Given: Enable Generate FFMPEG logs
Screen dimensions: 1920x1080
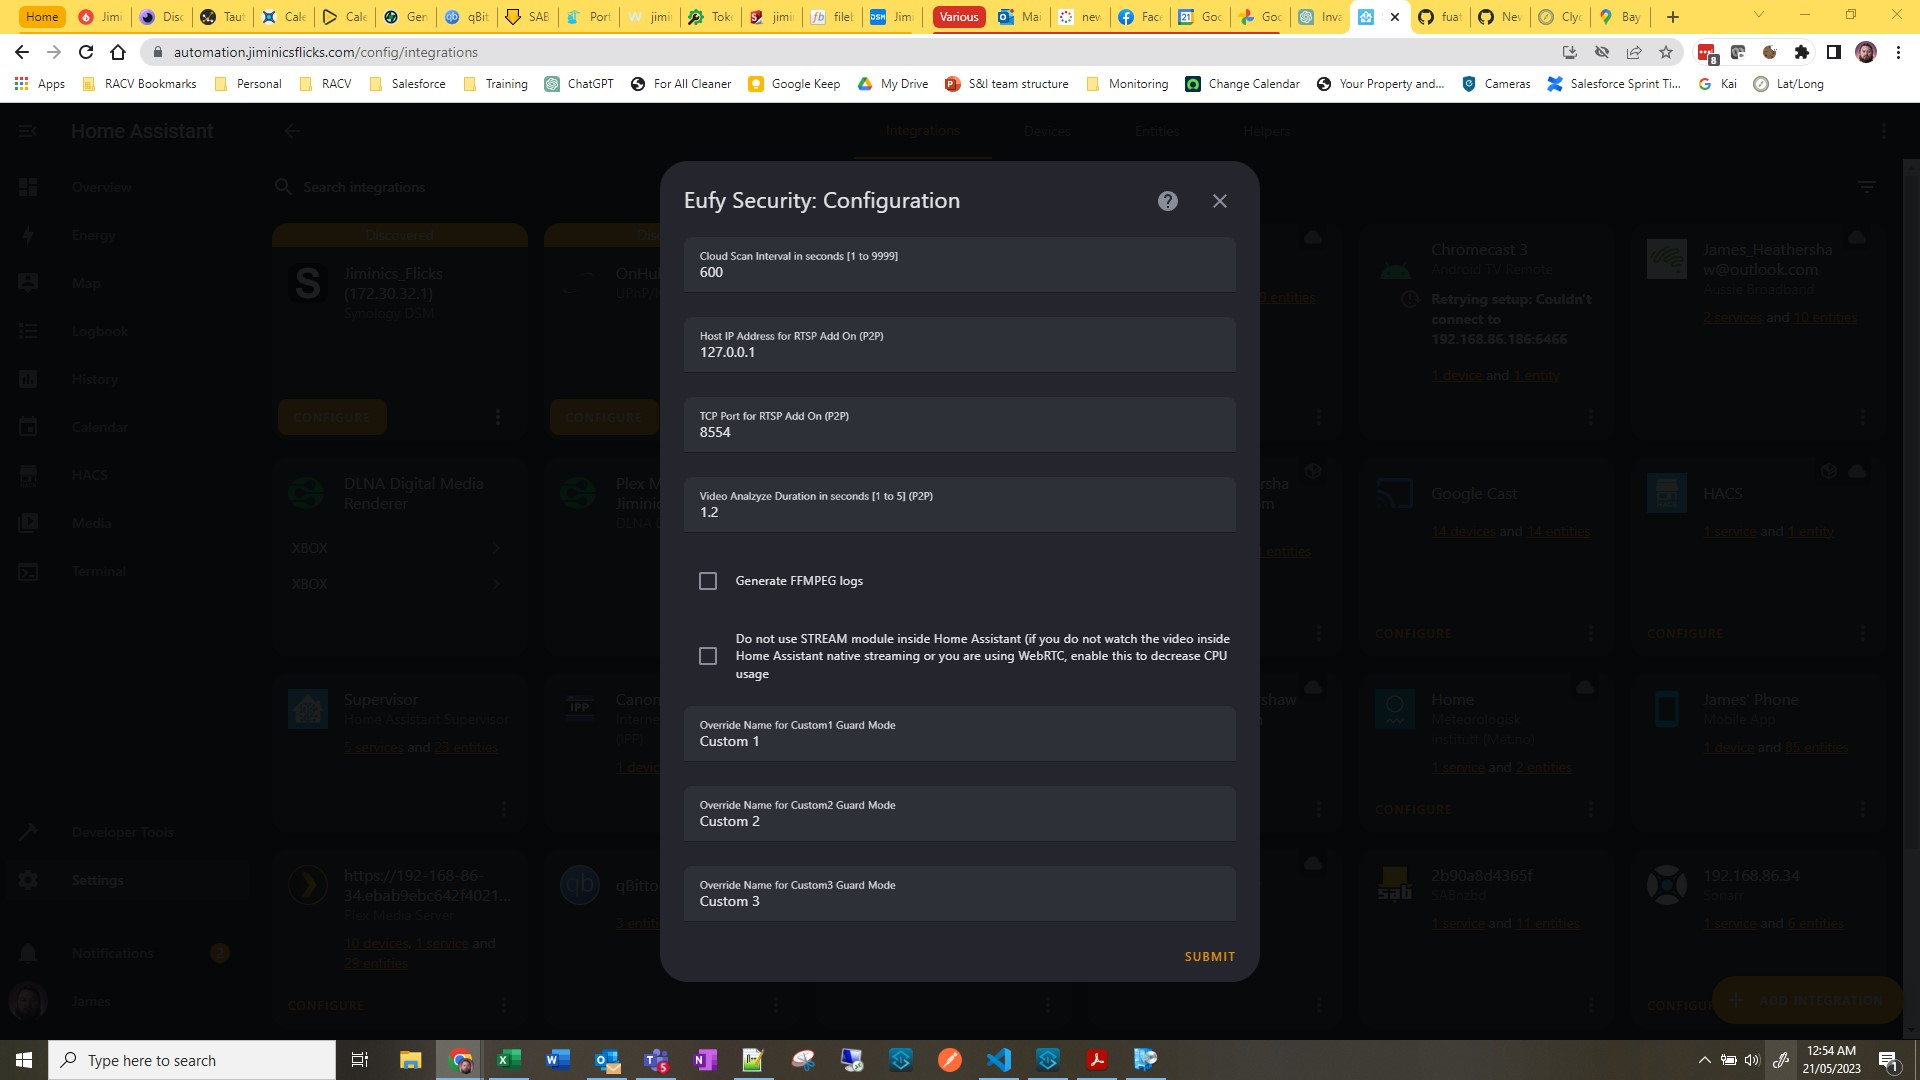Looking at the screenshot, I should click(709, 580).
